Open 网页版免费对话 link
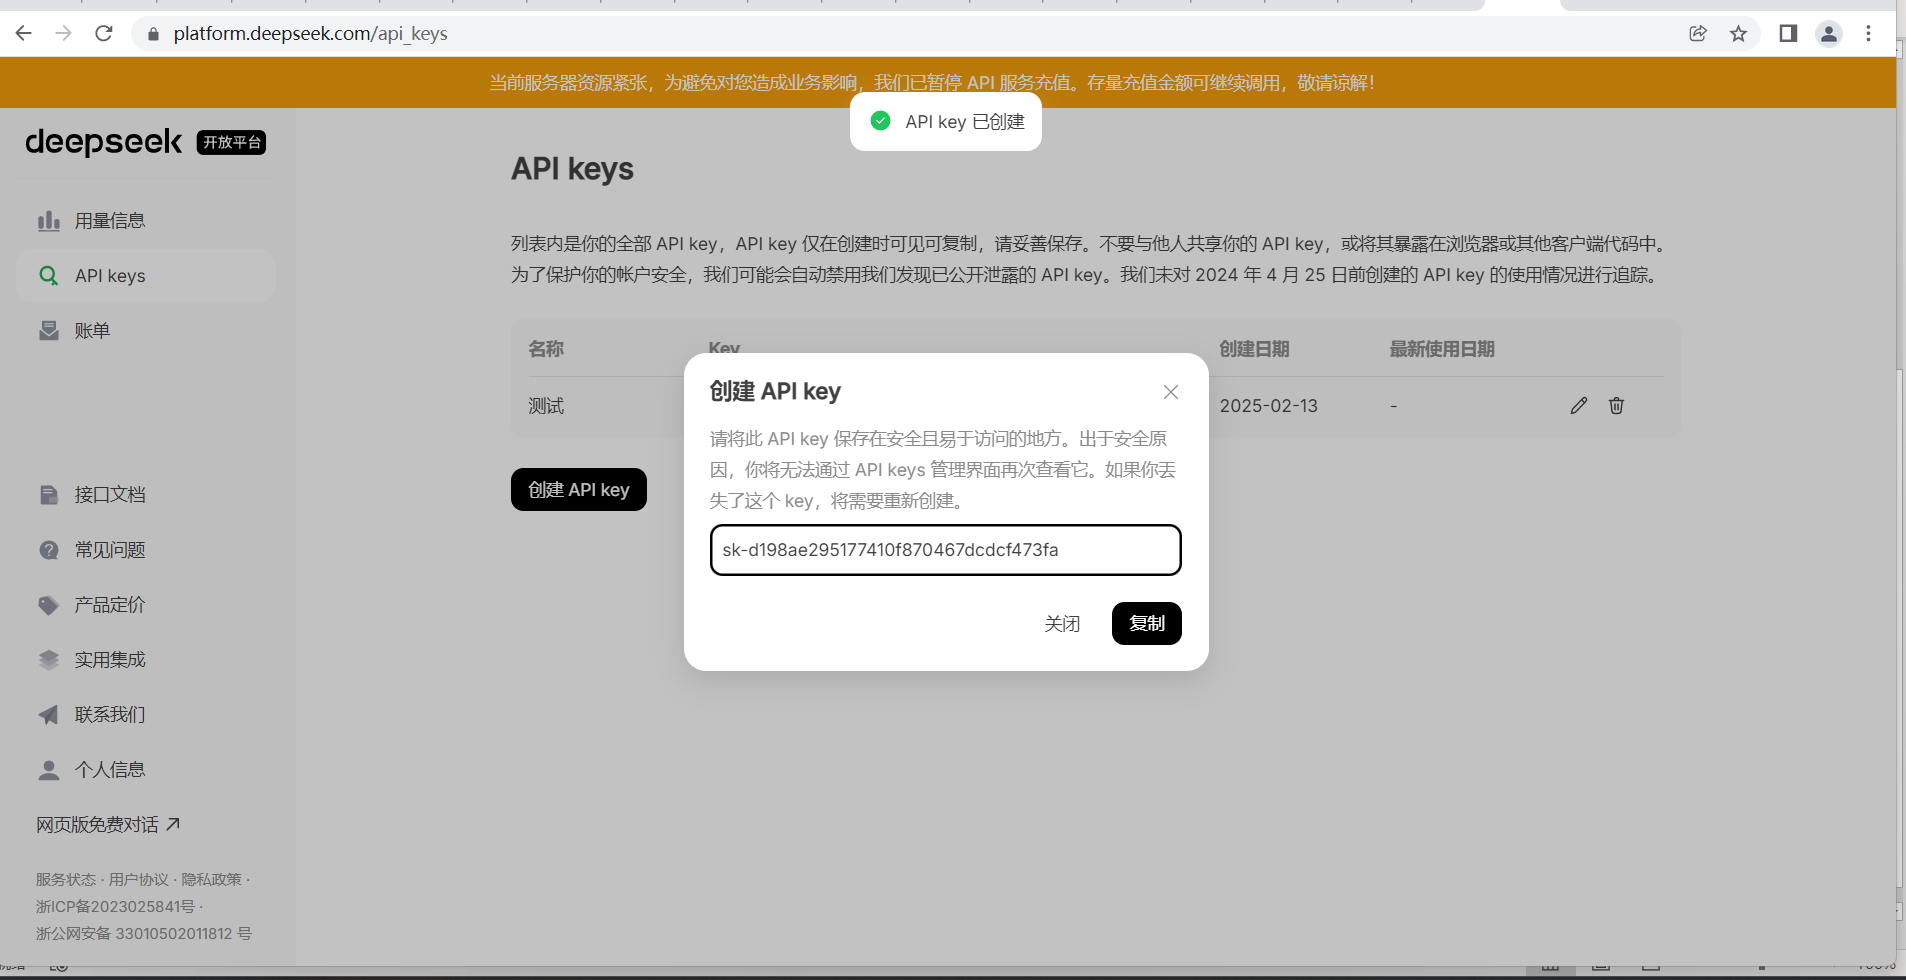Image resolution: width=1906 pixels, height=980 pixels. 108,825
